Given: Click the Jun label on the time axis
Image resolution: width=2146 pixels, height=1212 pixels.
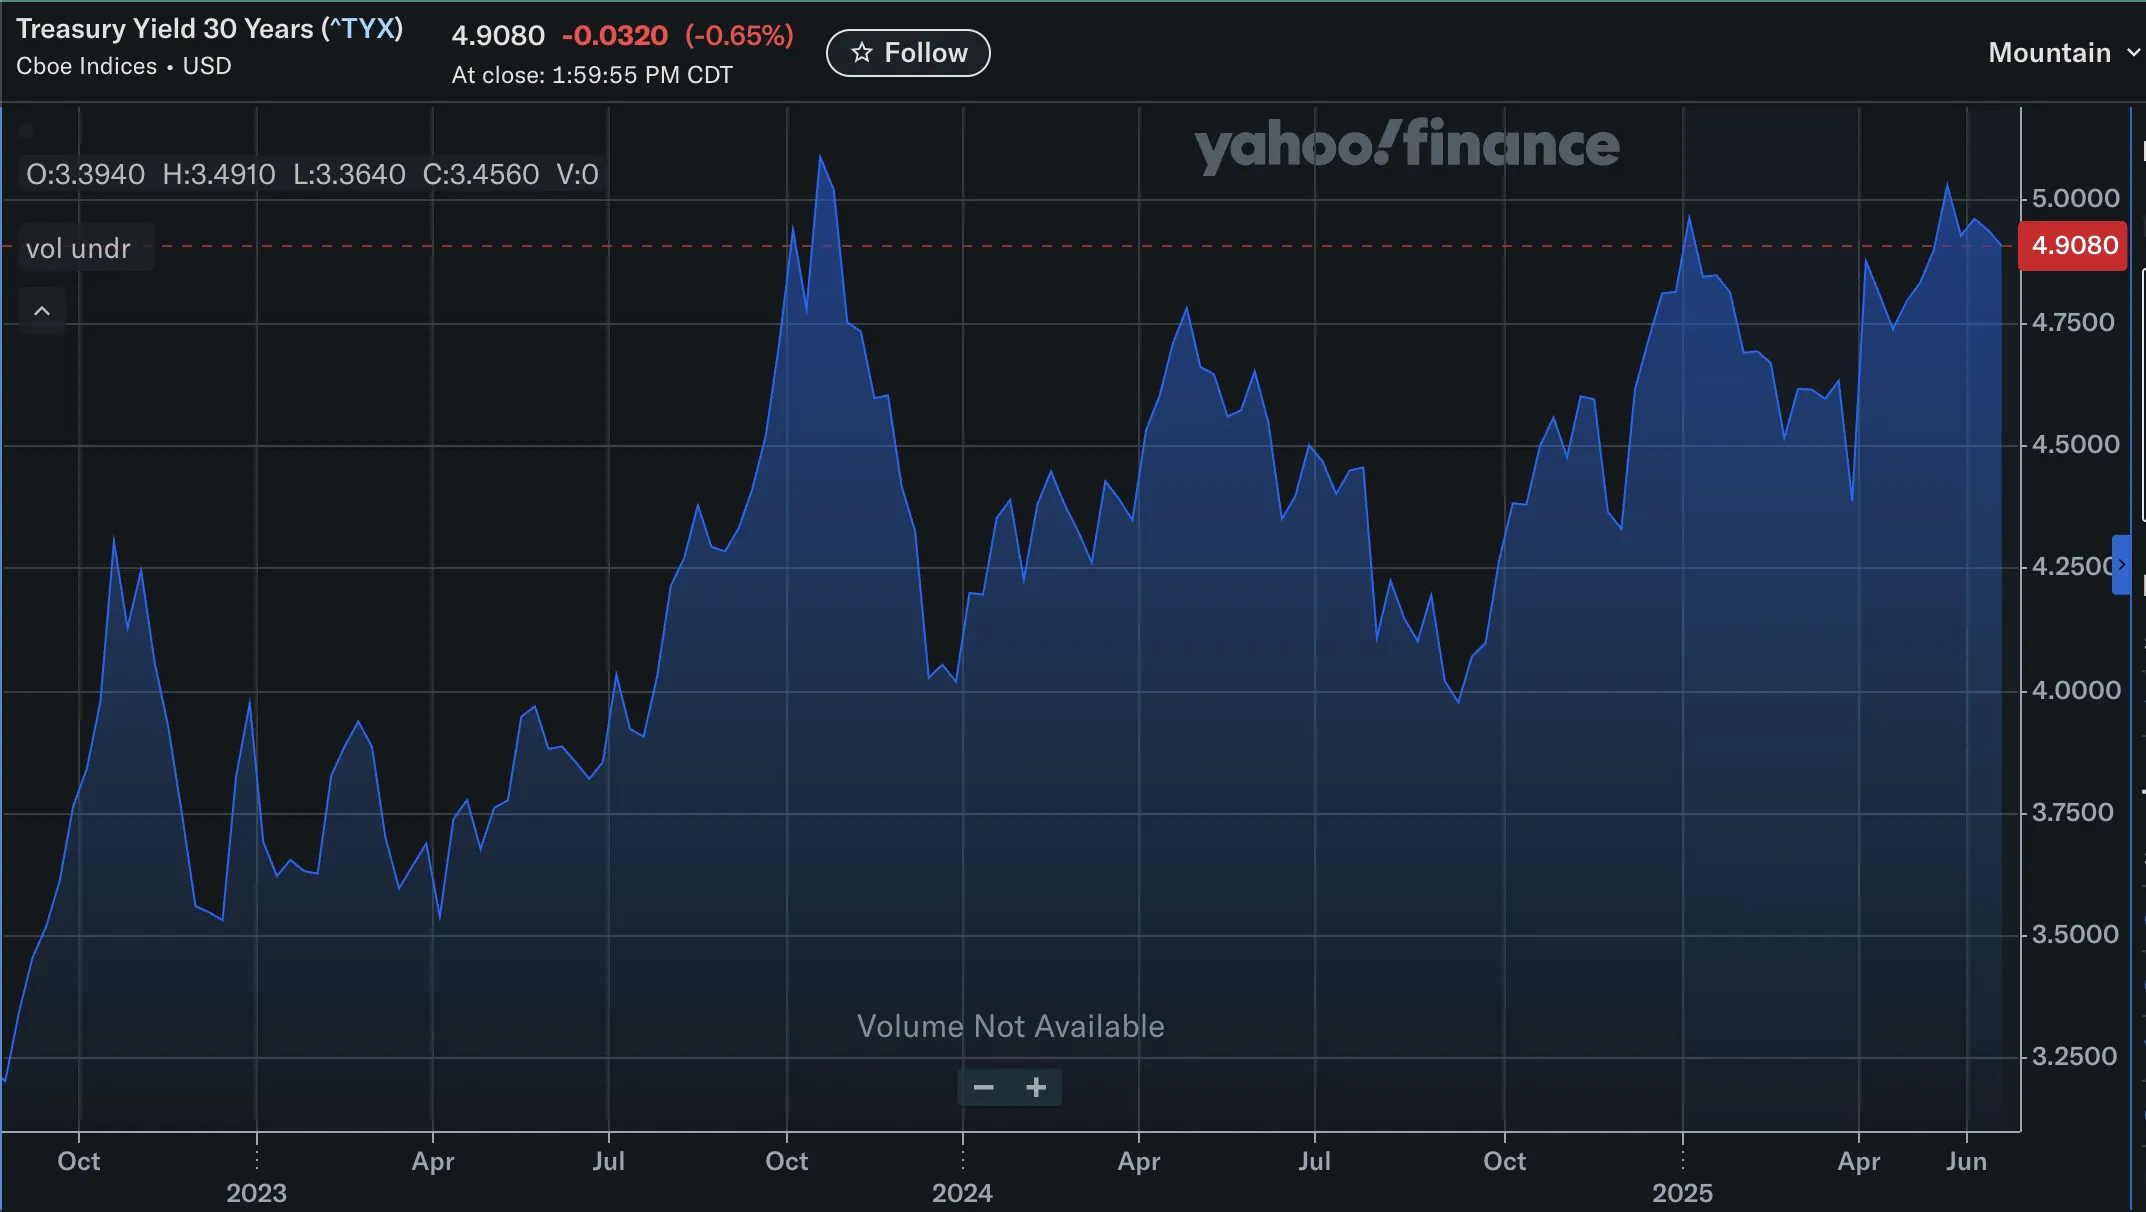Looking at the screenshot, I should point(1966,1161).
